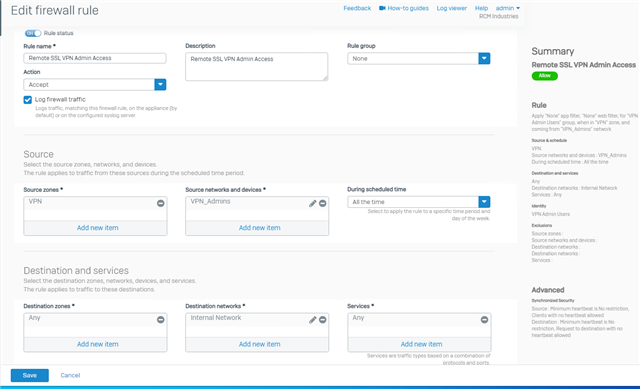Screen dimensions: 640x389
Task: Select the VPN_Admins source network entry
Action: pyautogui.click(x=210, y=201)
